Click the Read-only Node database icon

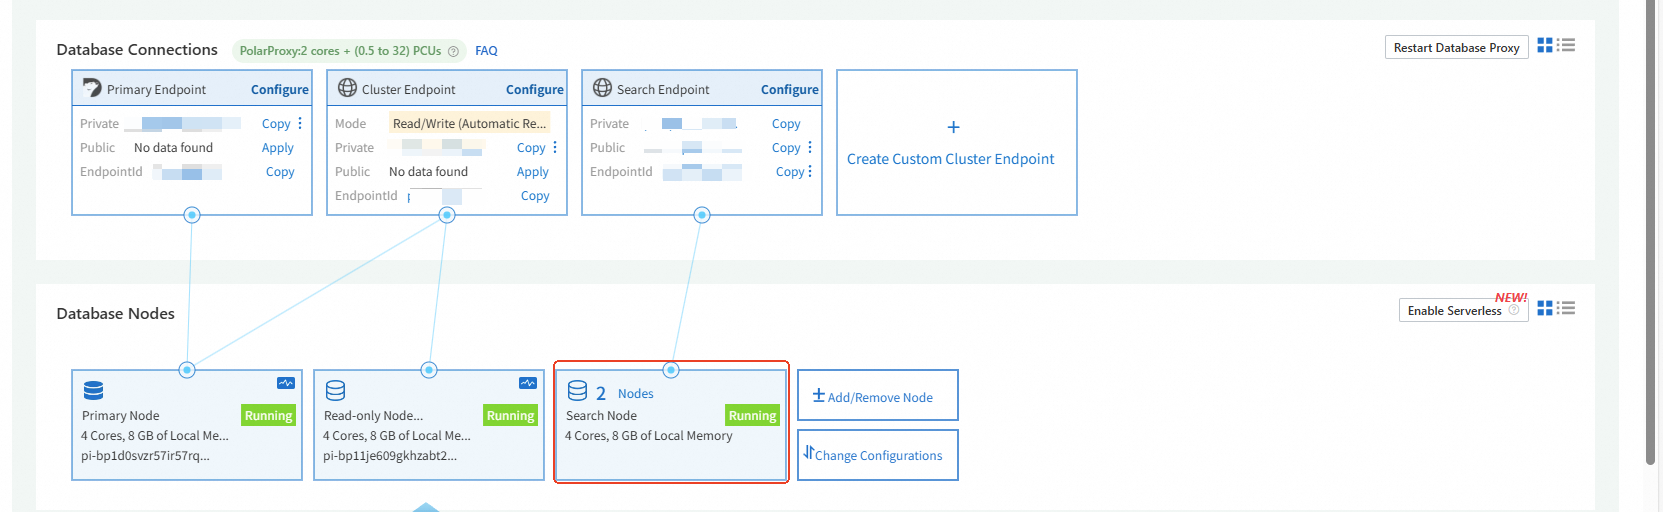tap(335, 390)
